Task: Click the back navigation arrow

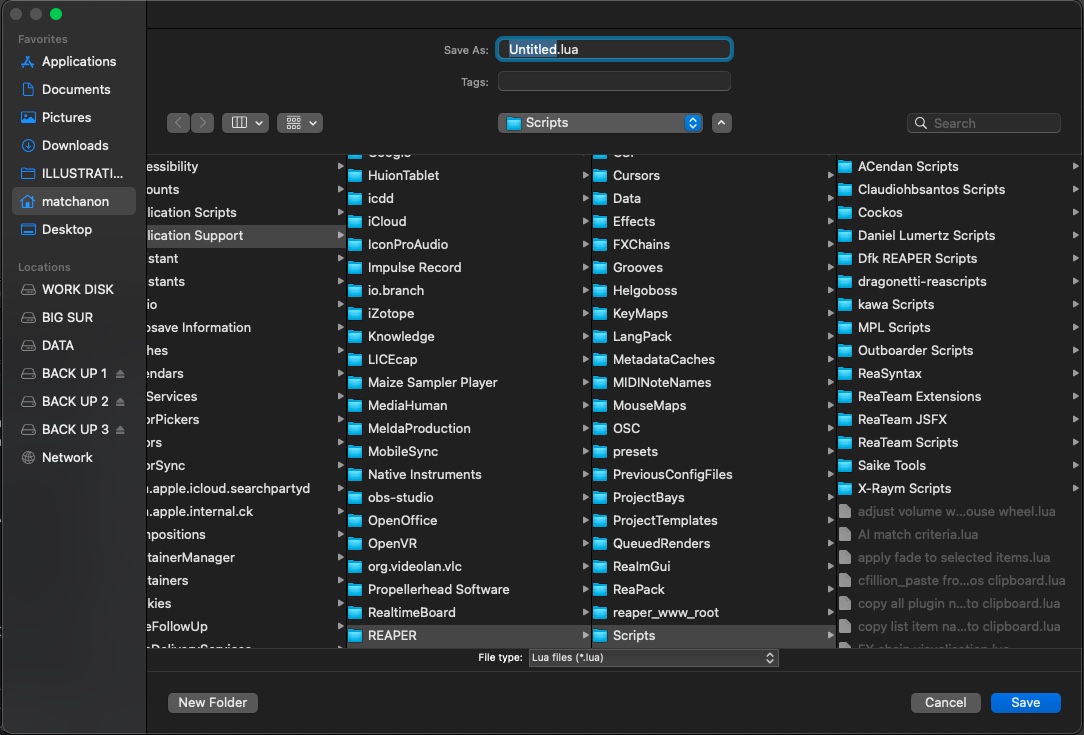Action: click(179, 123)
